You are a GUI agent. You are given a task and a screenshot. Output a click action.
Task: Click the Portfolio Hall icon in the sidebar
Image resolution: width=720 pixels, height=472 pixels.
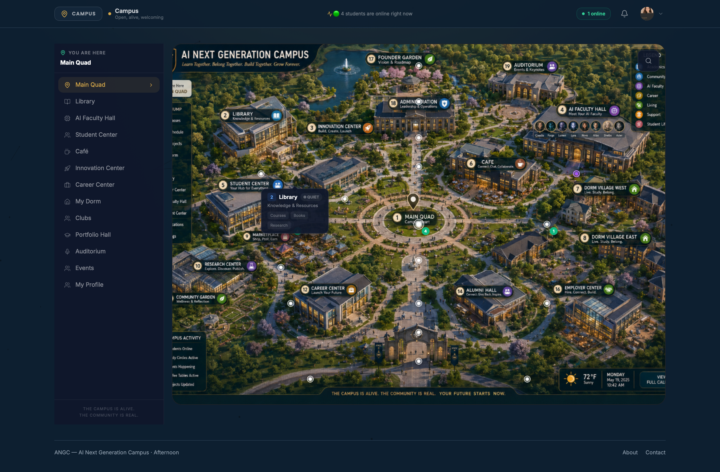pos(67,235)
